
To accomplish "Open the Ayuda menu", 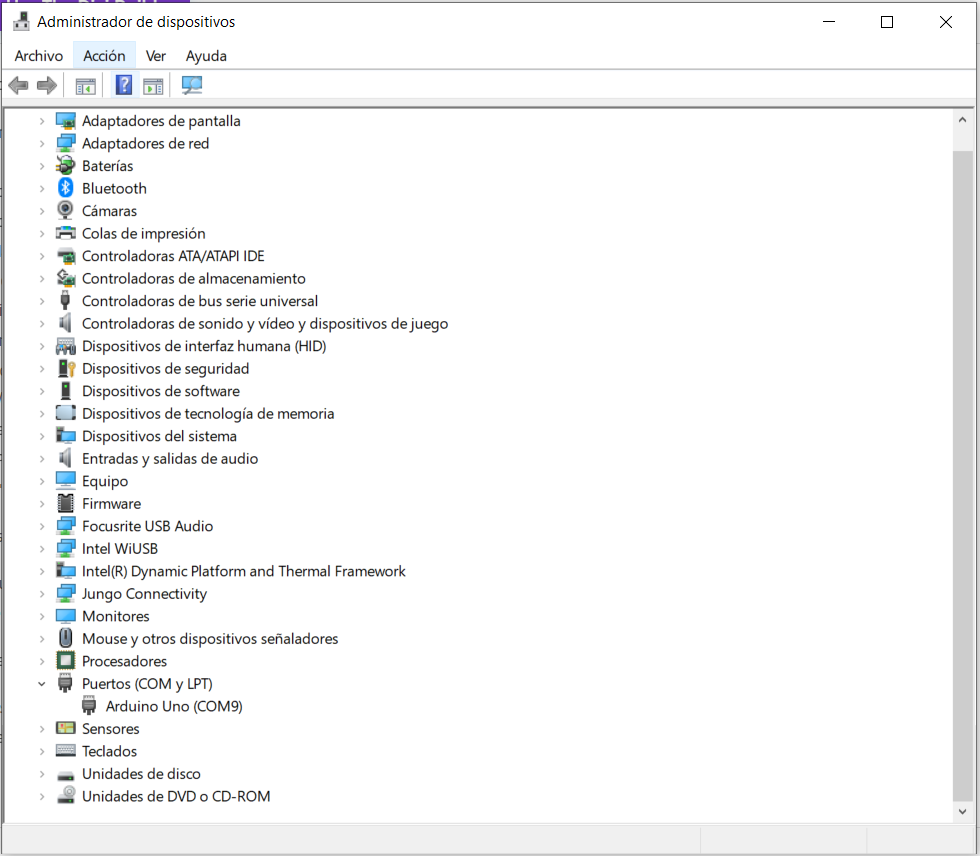I will (x=206, y=56).
